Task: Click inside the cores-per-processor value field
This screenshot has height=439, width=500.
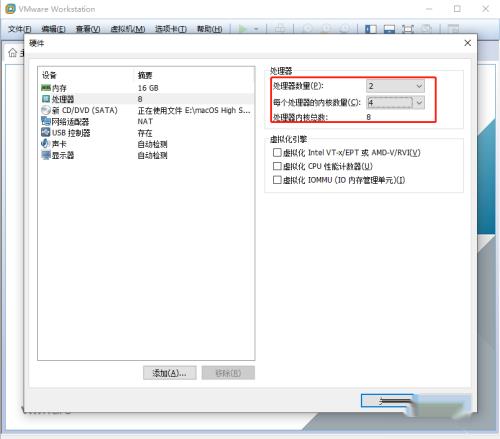Action: (x=390, y=103)
